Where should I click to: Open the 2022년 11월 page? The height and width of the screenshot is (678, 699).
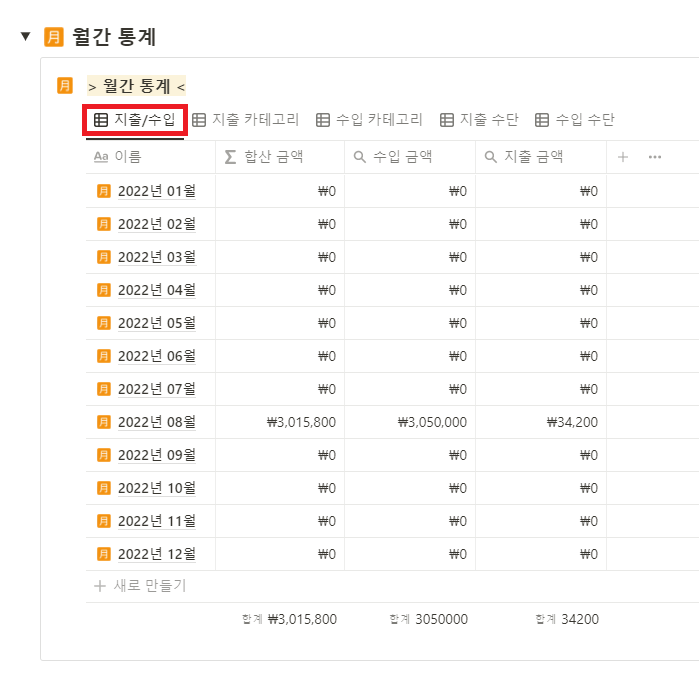pos(156,521)
